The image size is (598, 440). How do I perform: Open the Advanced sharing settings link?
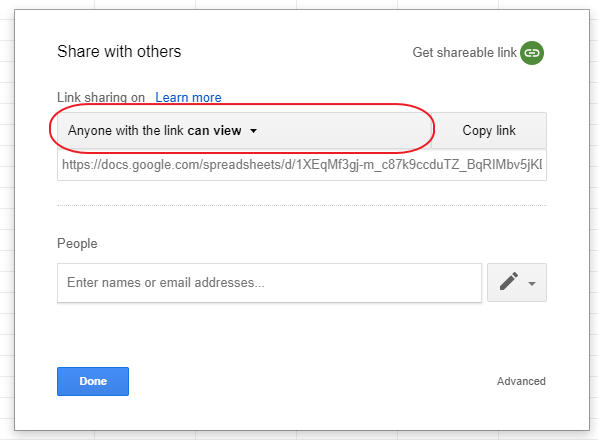[521, 381]
